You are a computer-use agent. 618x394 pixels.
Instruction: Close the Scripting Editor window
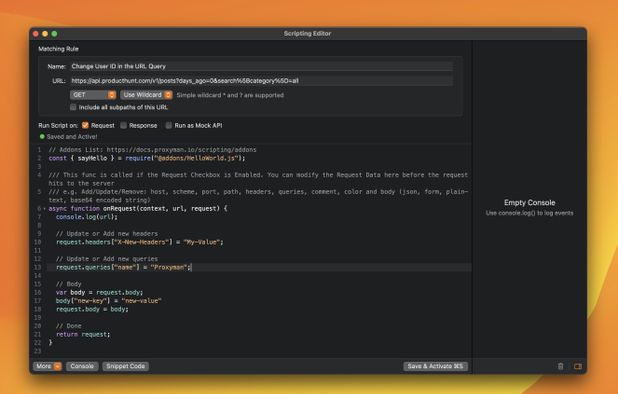(x=36, y=34)
